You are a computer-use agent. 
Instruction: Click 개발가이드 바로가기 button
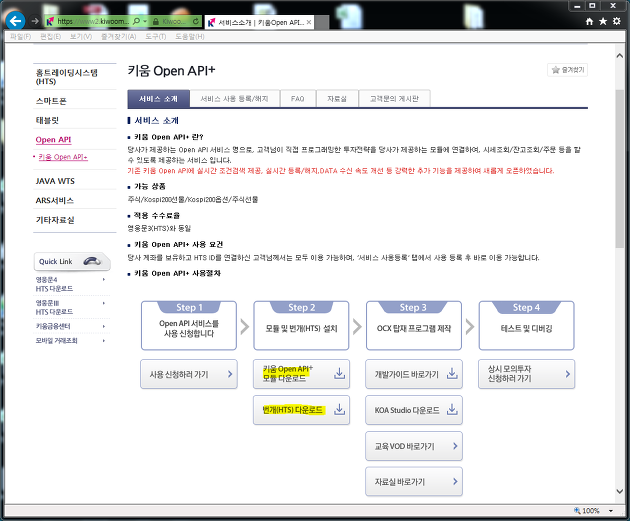point(414,374)
